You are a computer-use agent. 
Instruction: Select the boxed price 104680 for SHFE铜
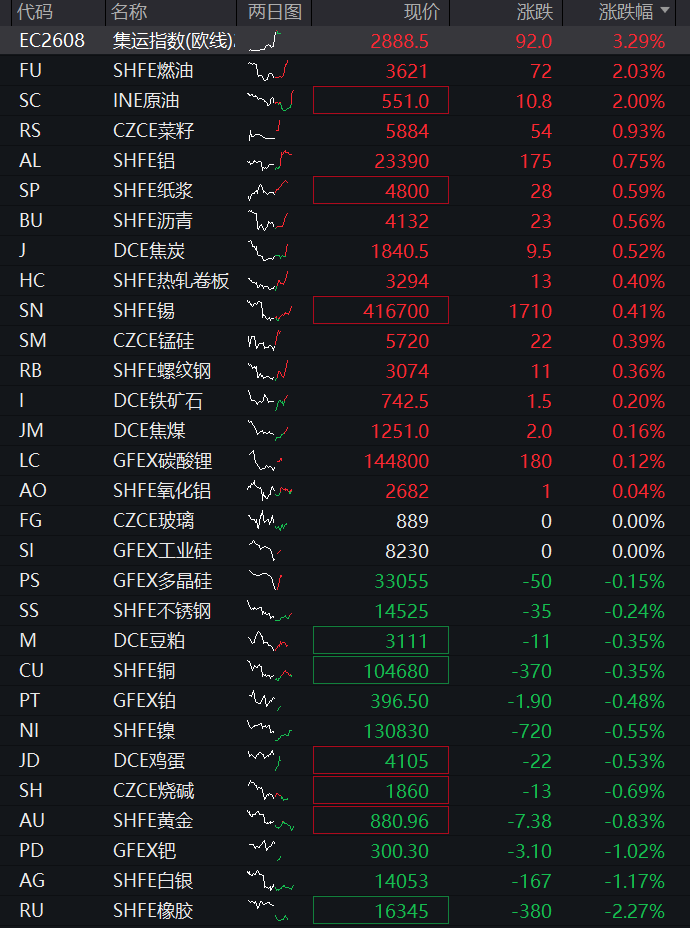click(381, 671)
